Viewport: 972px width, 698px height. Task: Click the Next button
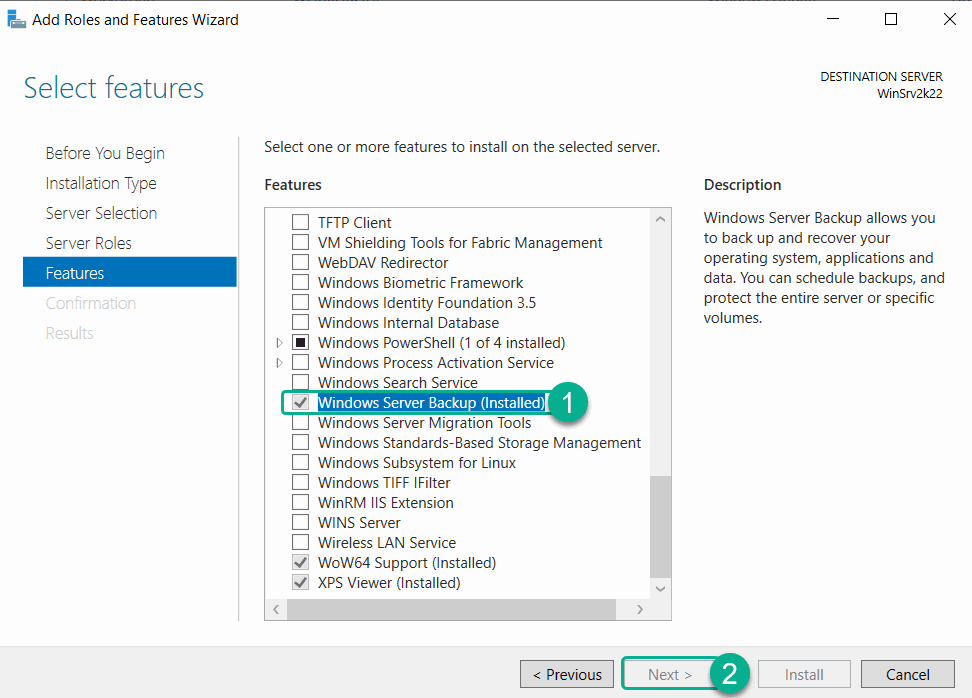[669, 674]
